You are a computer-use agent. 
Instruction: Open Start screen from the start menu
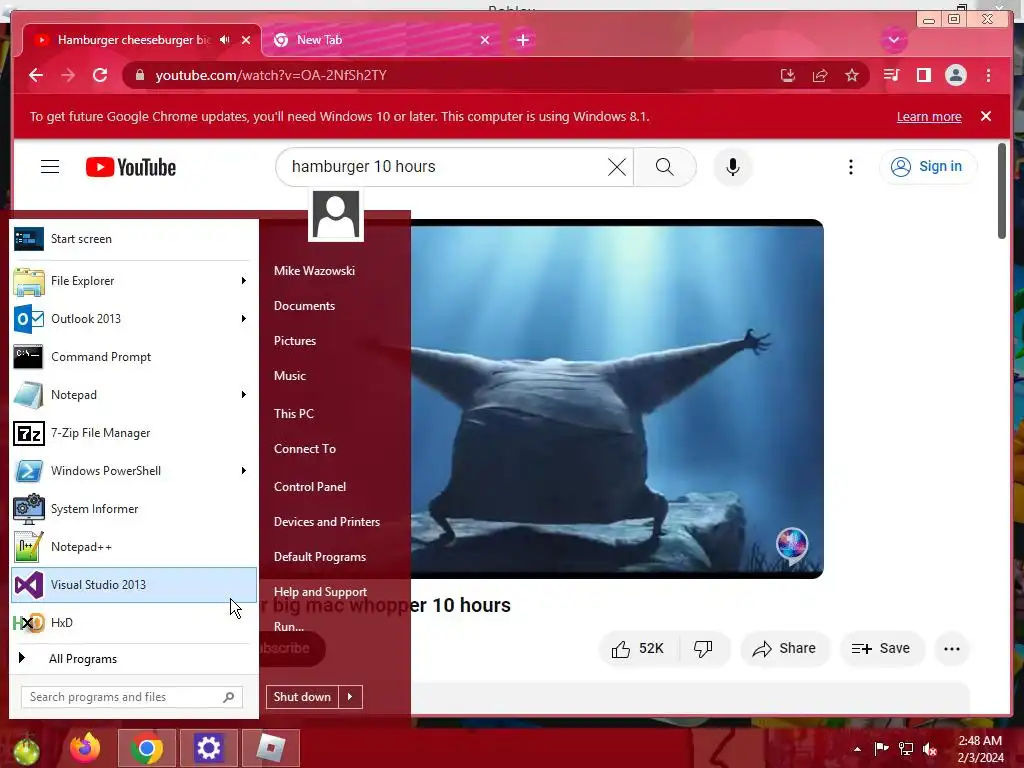[x=133, y=239]
